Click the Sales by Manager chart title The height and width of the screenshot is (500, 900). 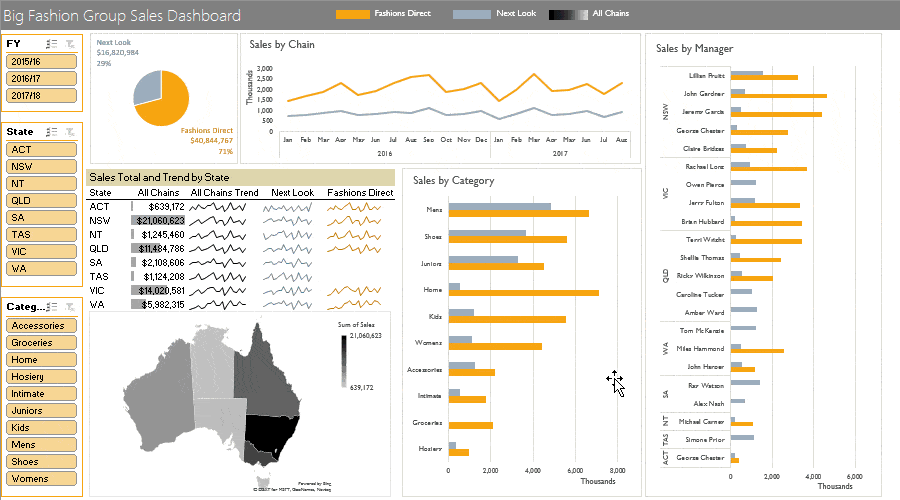coord(695,49)
